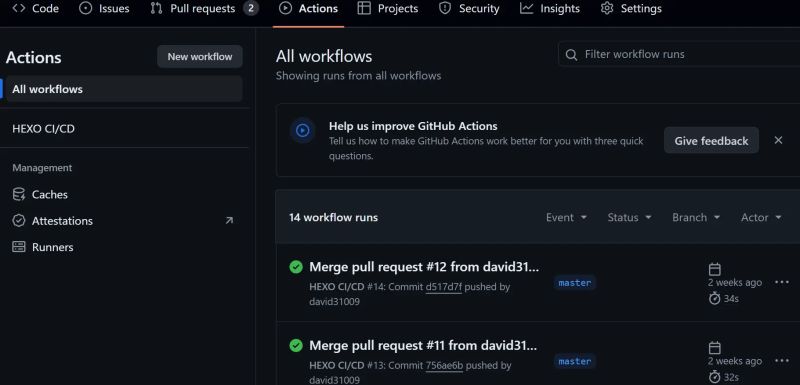Open the Pull requests tab
Viewport: 800px width, 385px height.
pos(205,9)
